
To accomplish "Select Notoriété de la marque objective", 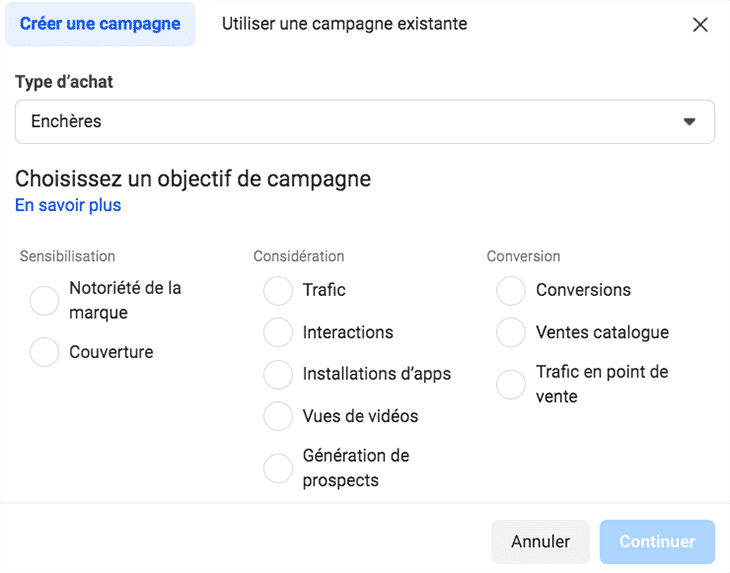I will [x=45, y=301].
